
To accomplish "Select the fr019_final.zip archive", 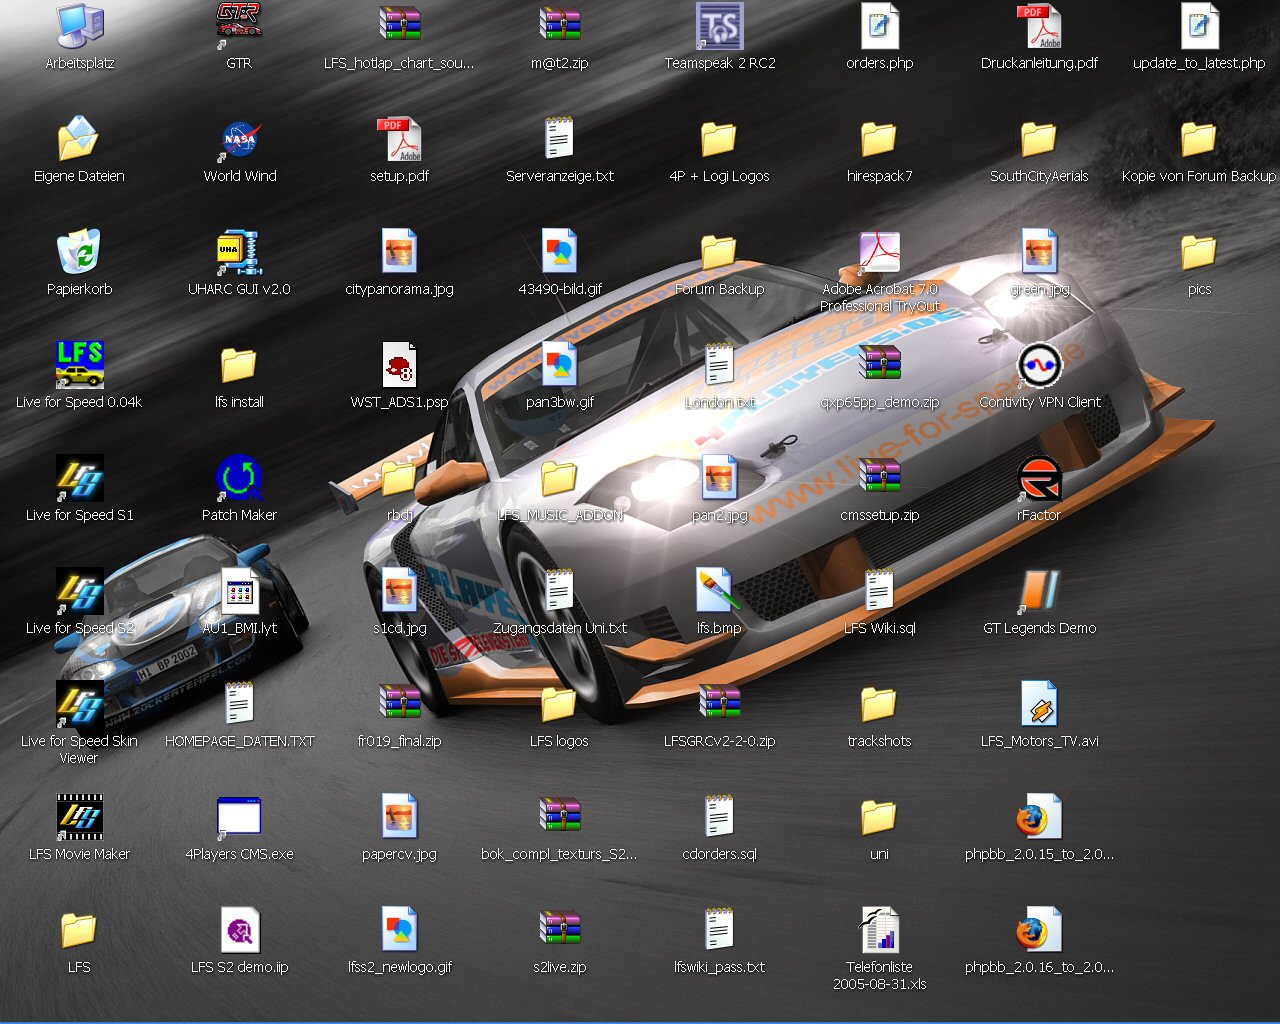I will [x=399, y=705].
